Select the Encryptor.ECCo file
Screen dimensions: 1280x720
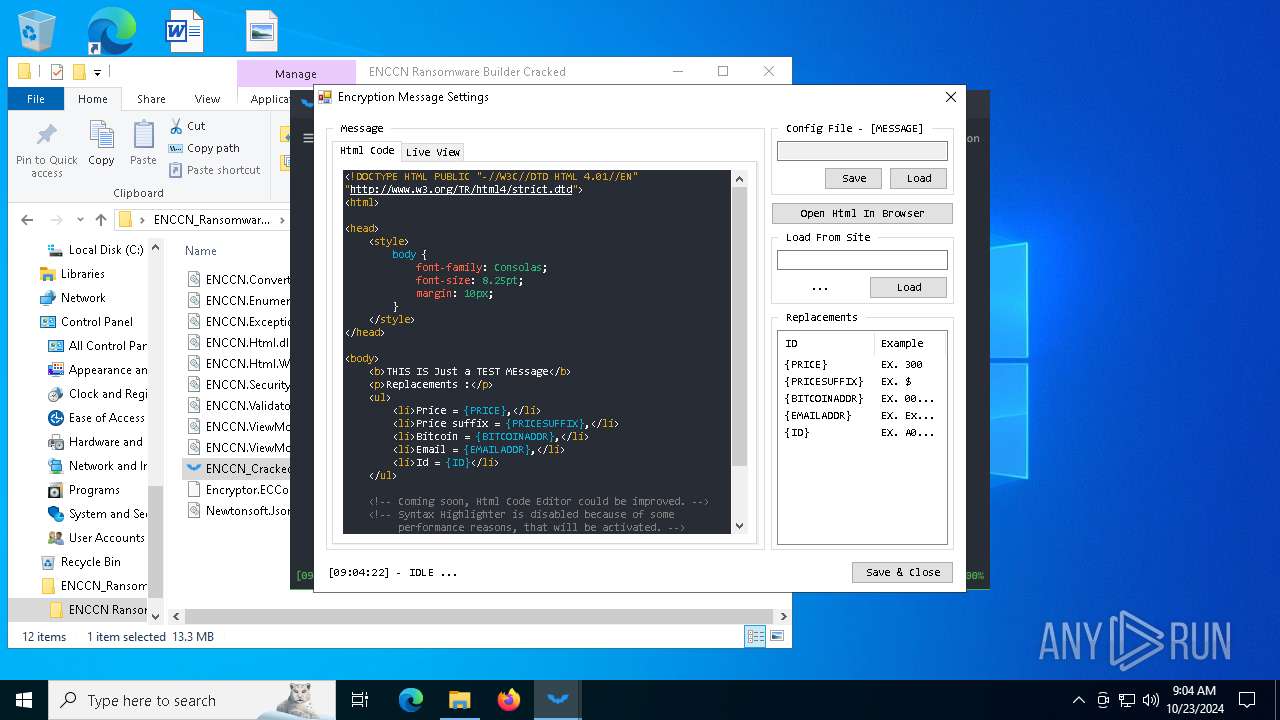pyautogui.click(x=239, y=489)
